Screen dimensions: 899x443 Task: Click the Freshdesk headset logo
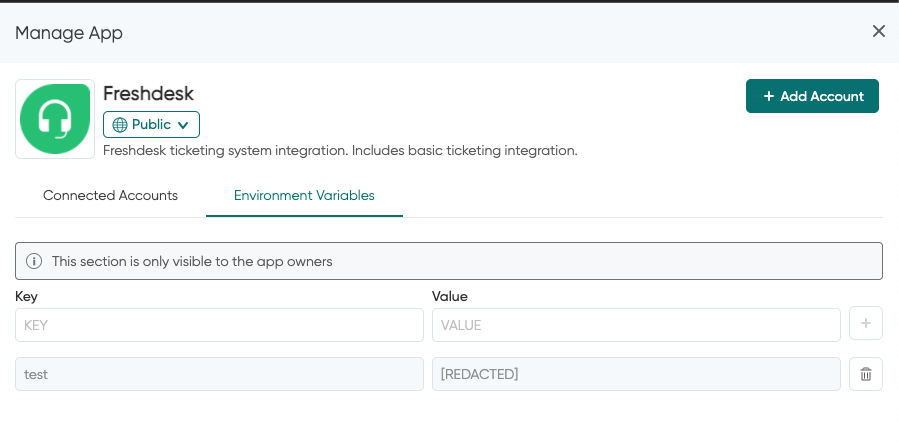pos(55,119)
